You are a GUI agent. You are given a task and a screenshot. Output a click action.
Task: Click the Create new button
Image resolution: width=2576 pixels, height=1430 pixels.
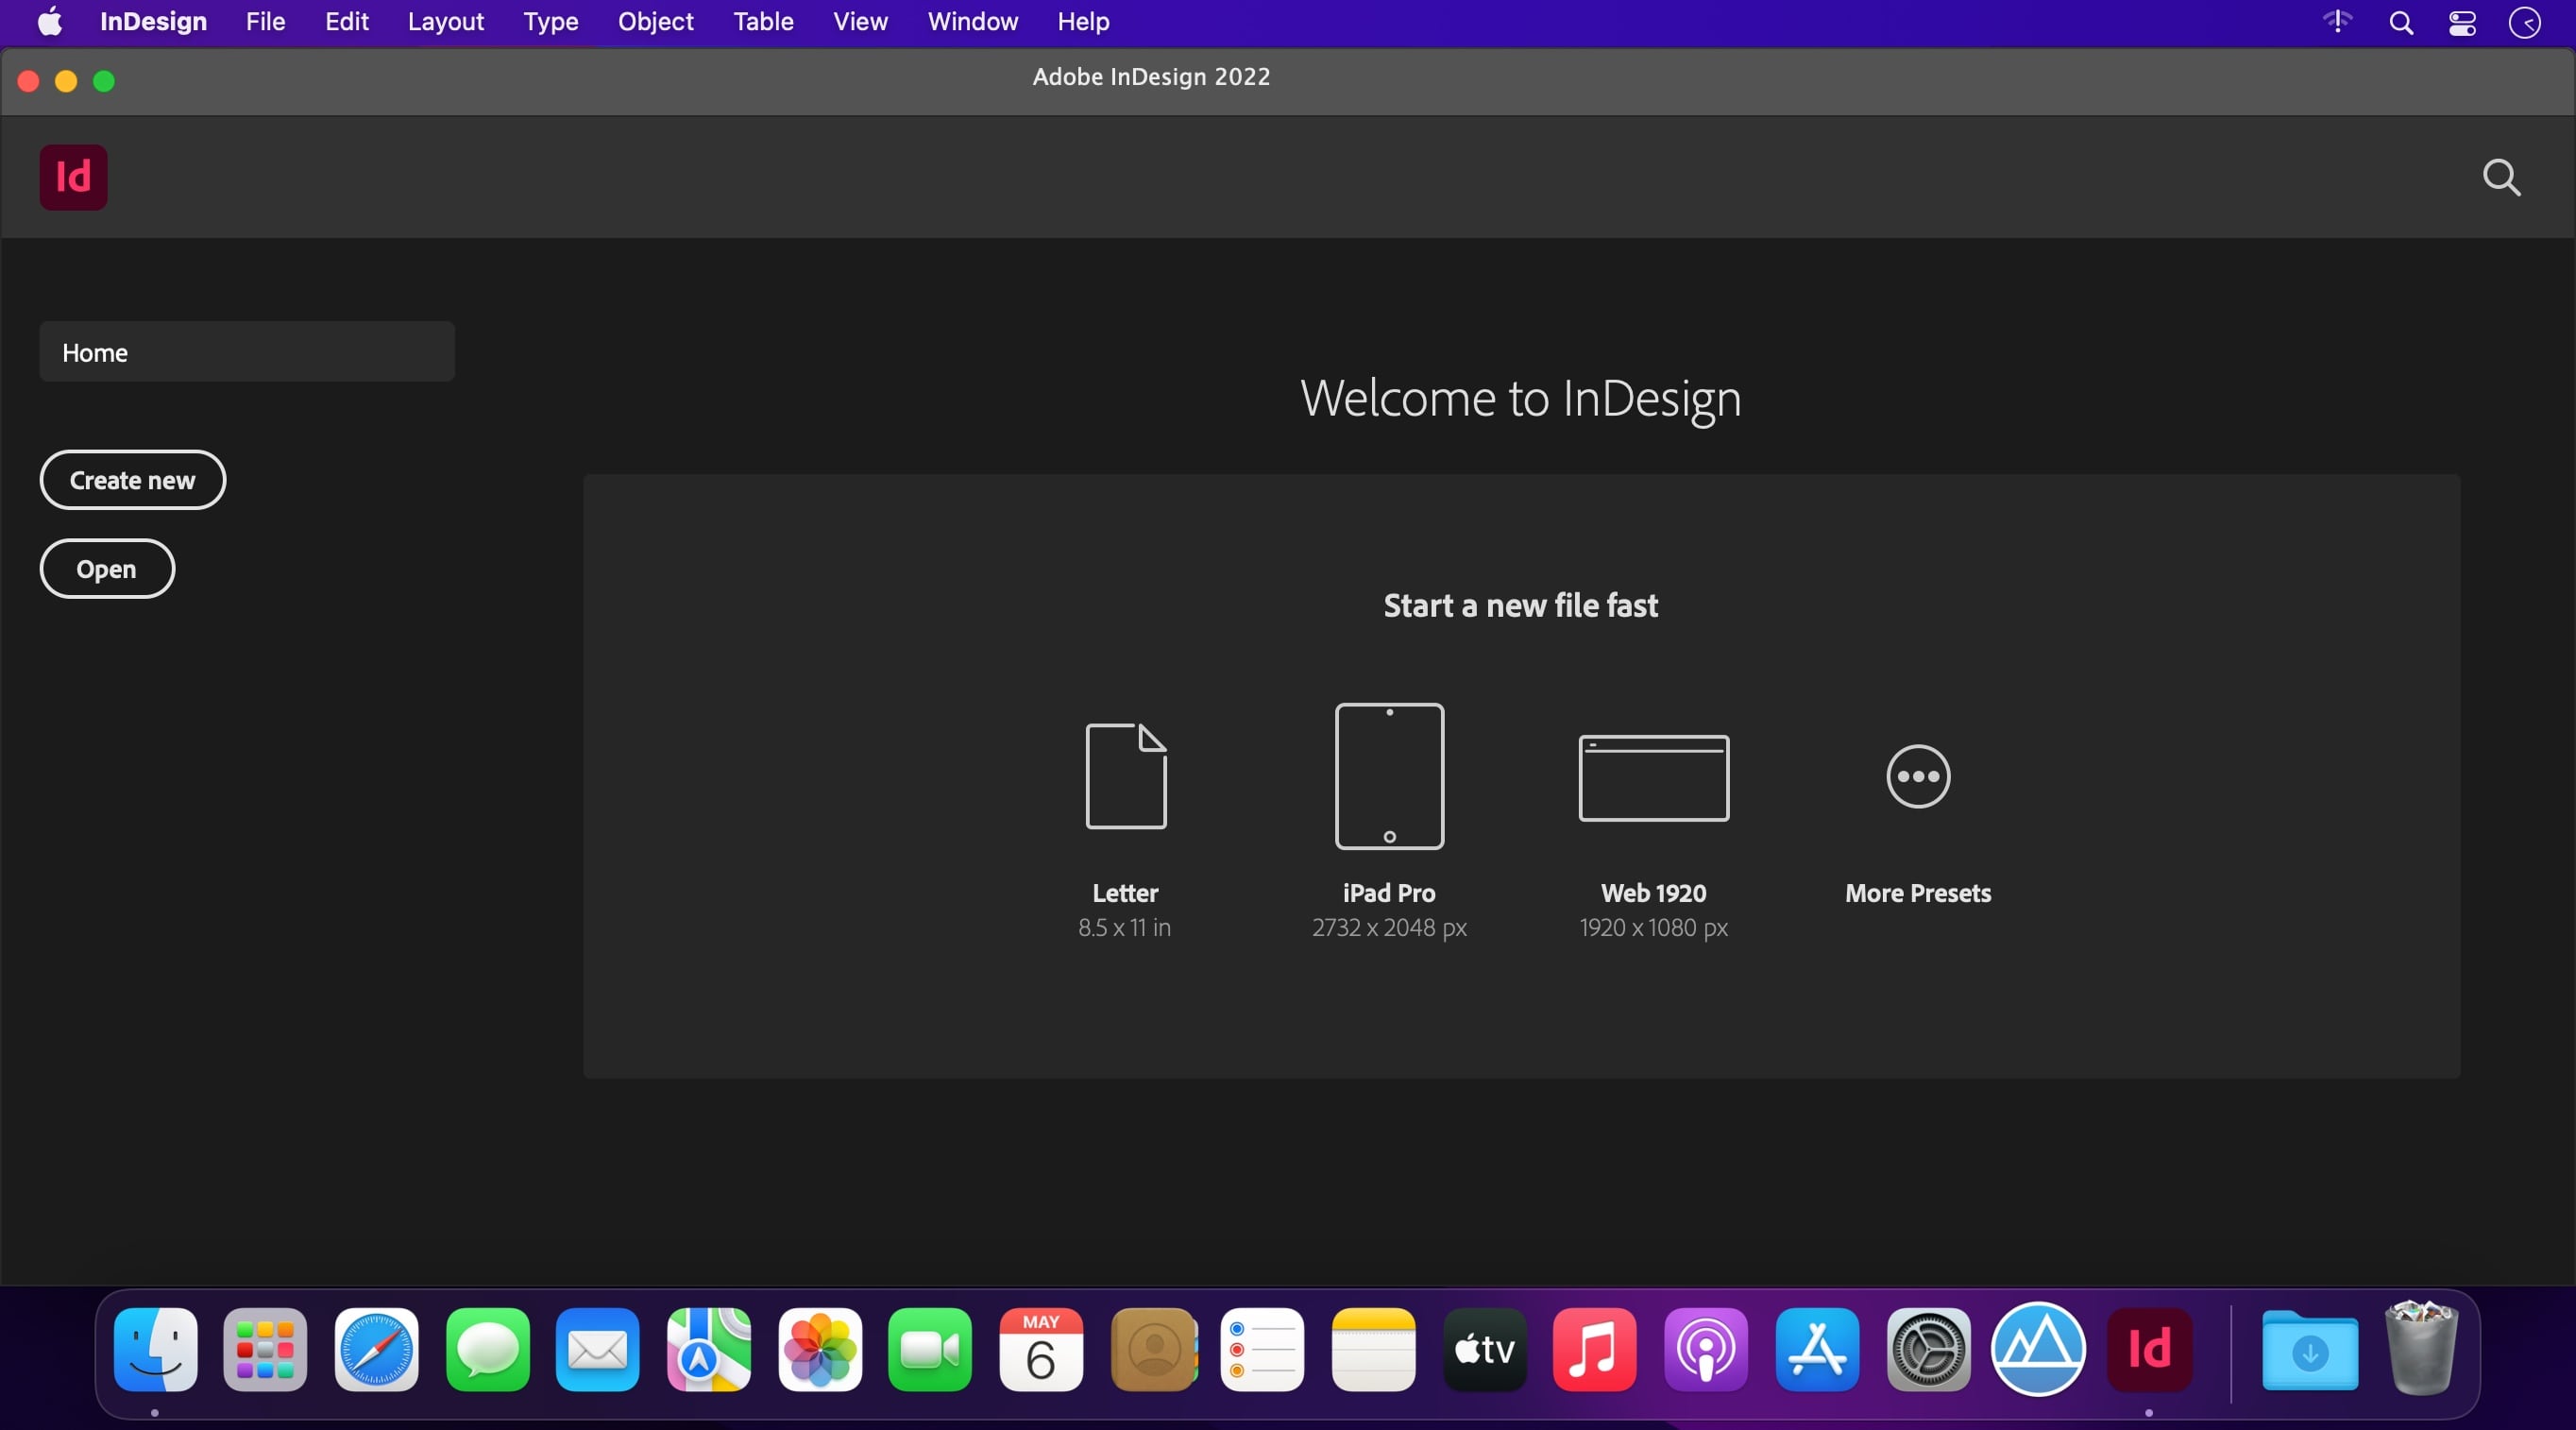tap(132, 480)
